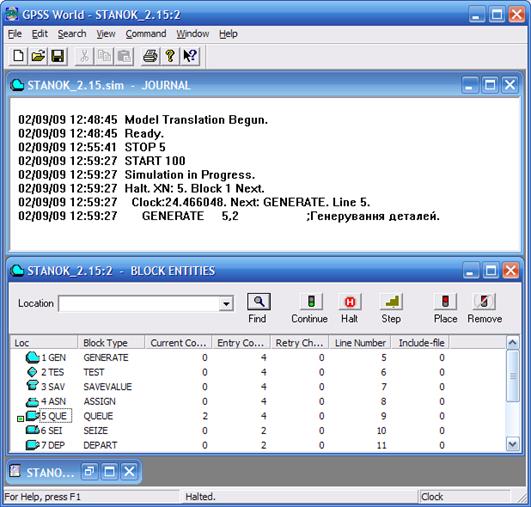
Task: Click the Remove breakpoint icon
Action: click(484, 301)
